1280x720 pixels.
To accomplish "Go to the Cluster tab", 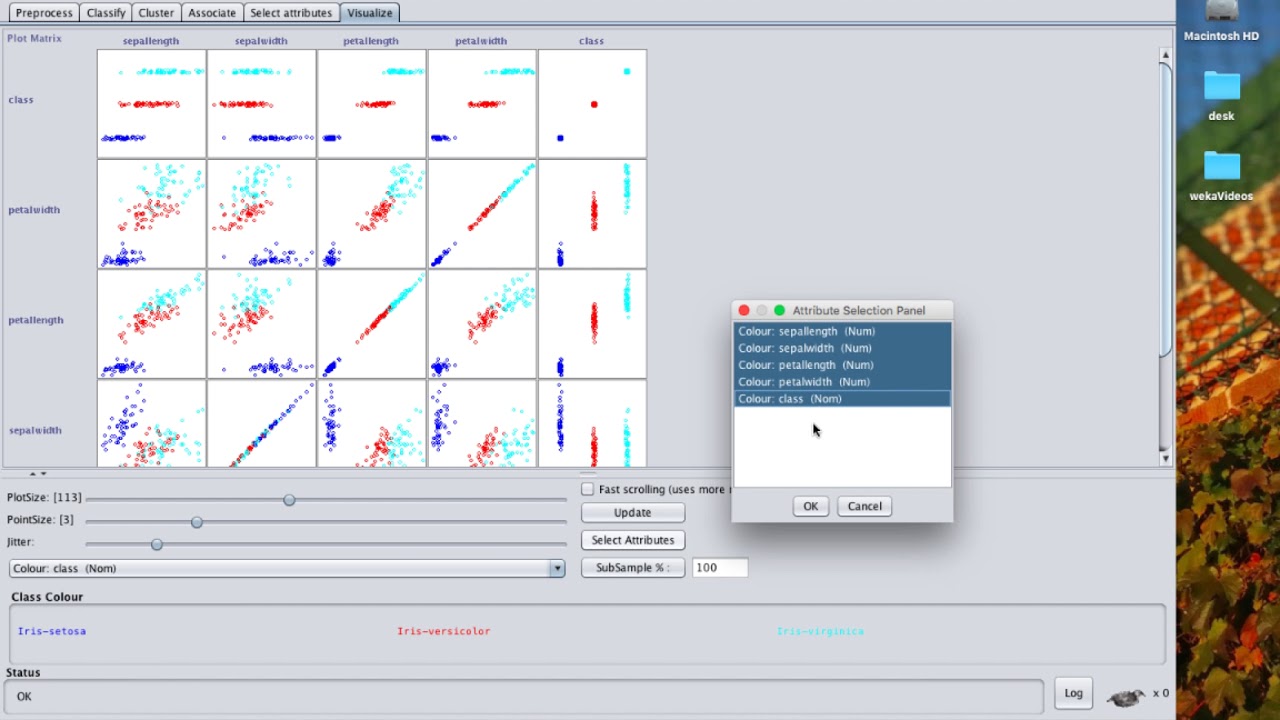I will (x=156, y=13).
